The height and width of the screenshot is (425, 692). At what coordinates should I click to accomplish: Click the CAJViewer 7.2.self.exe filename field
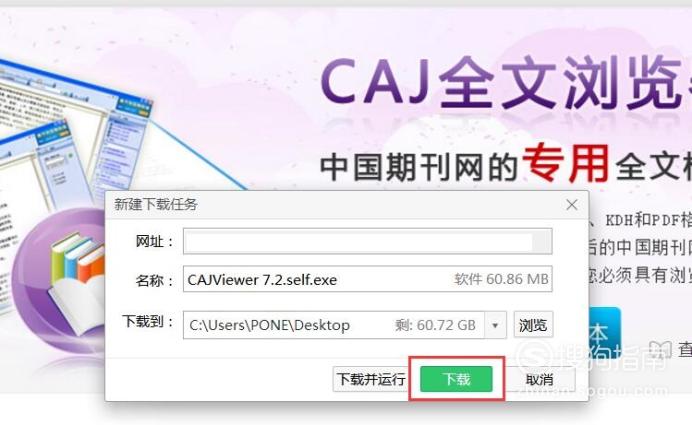367,279
